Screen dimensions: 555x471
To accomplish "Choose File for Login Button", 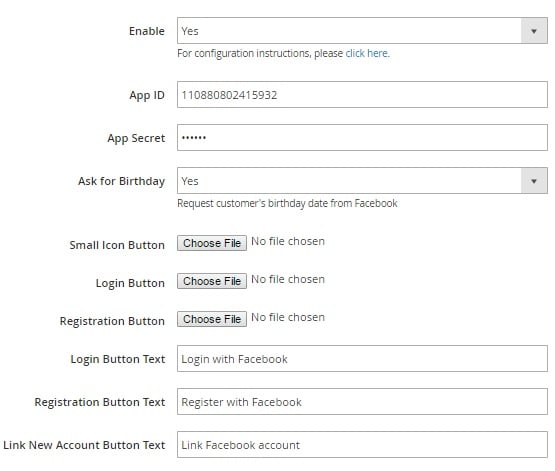I will (x=212, y=281).
